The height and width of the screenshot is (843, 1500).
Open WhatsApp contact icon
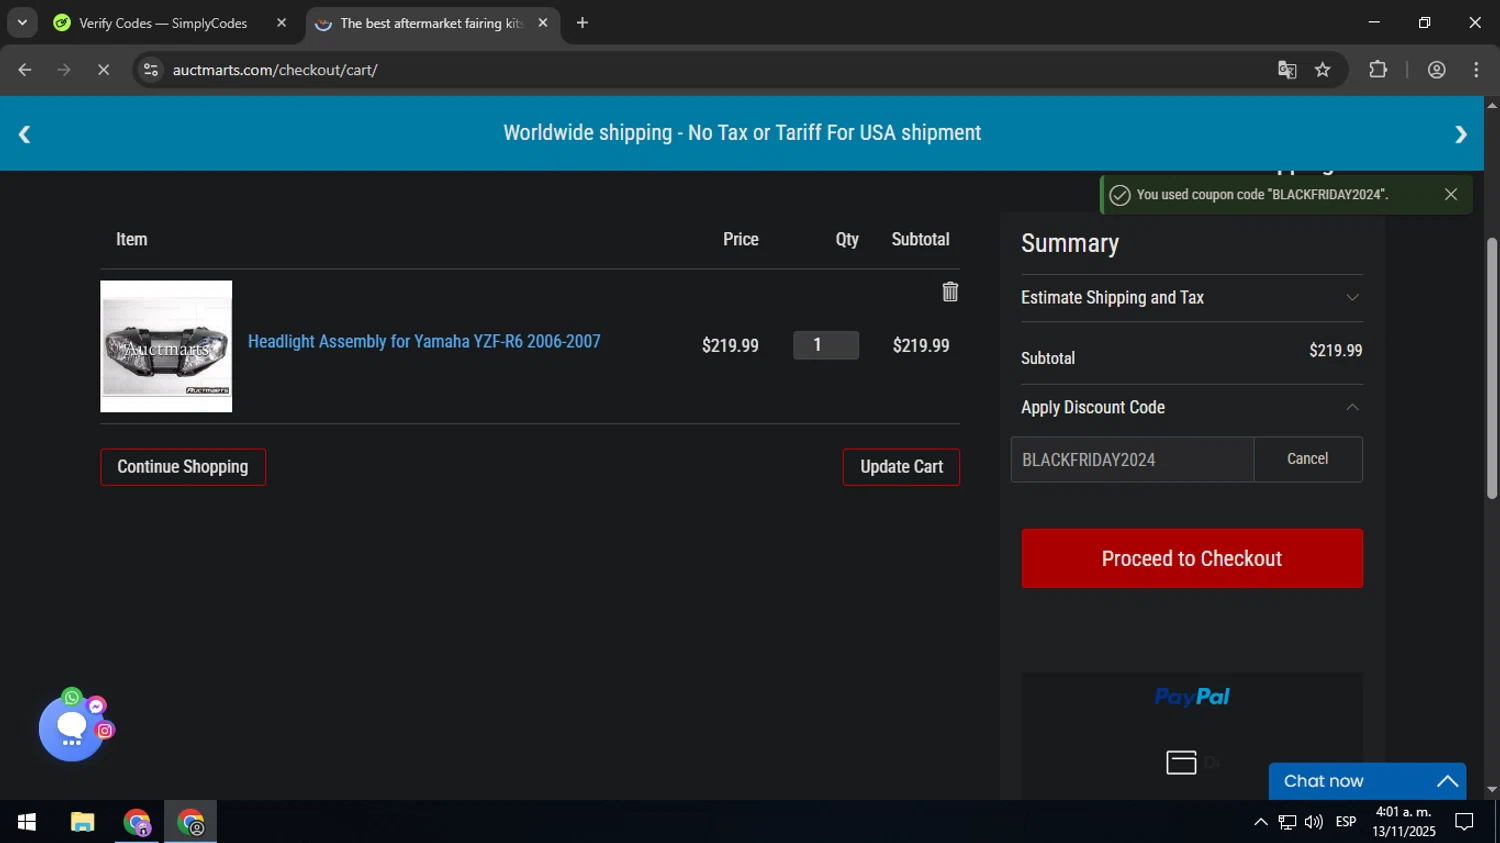pos(72,697)
